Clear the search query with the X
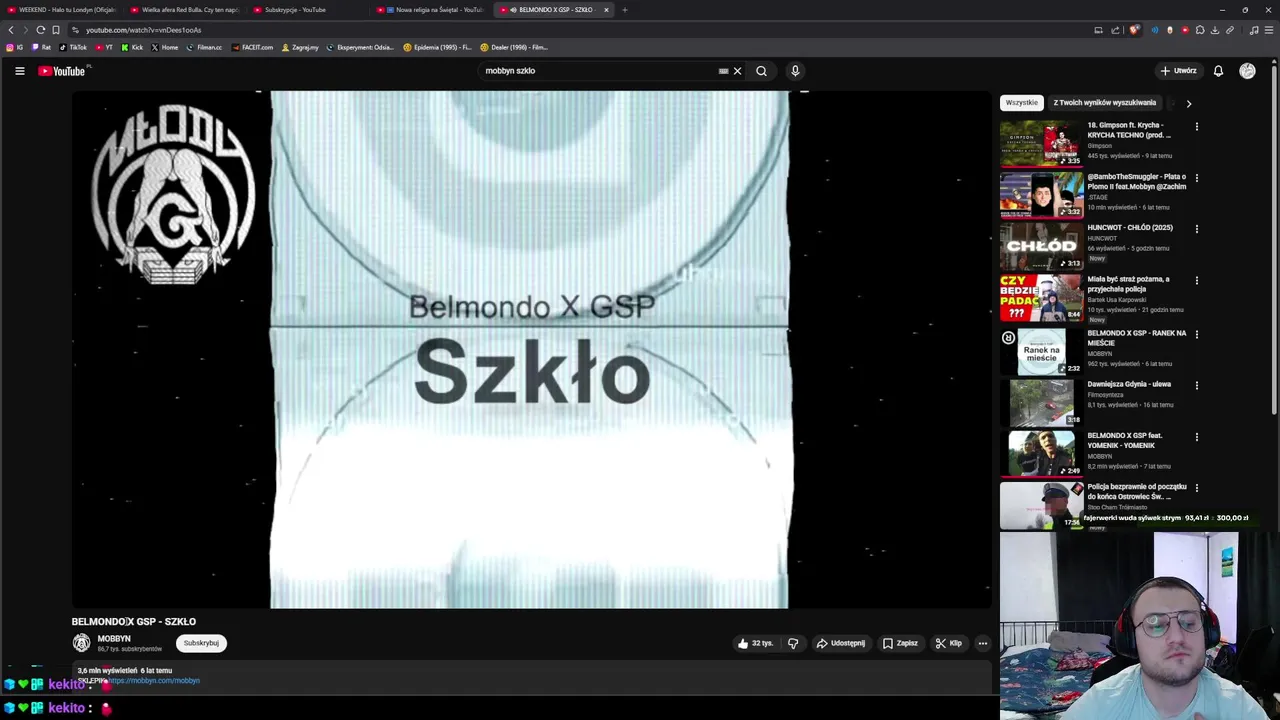 click(x=737, y=71)
